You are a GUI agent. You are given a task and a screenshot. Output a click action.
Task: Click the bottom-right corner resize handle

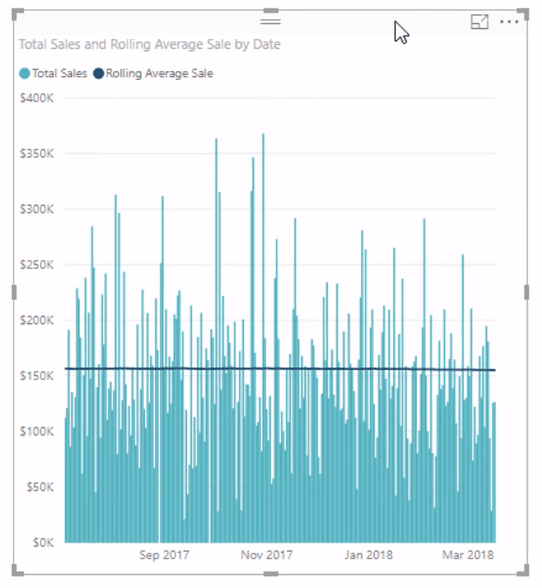pos(523,570)
